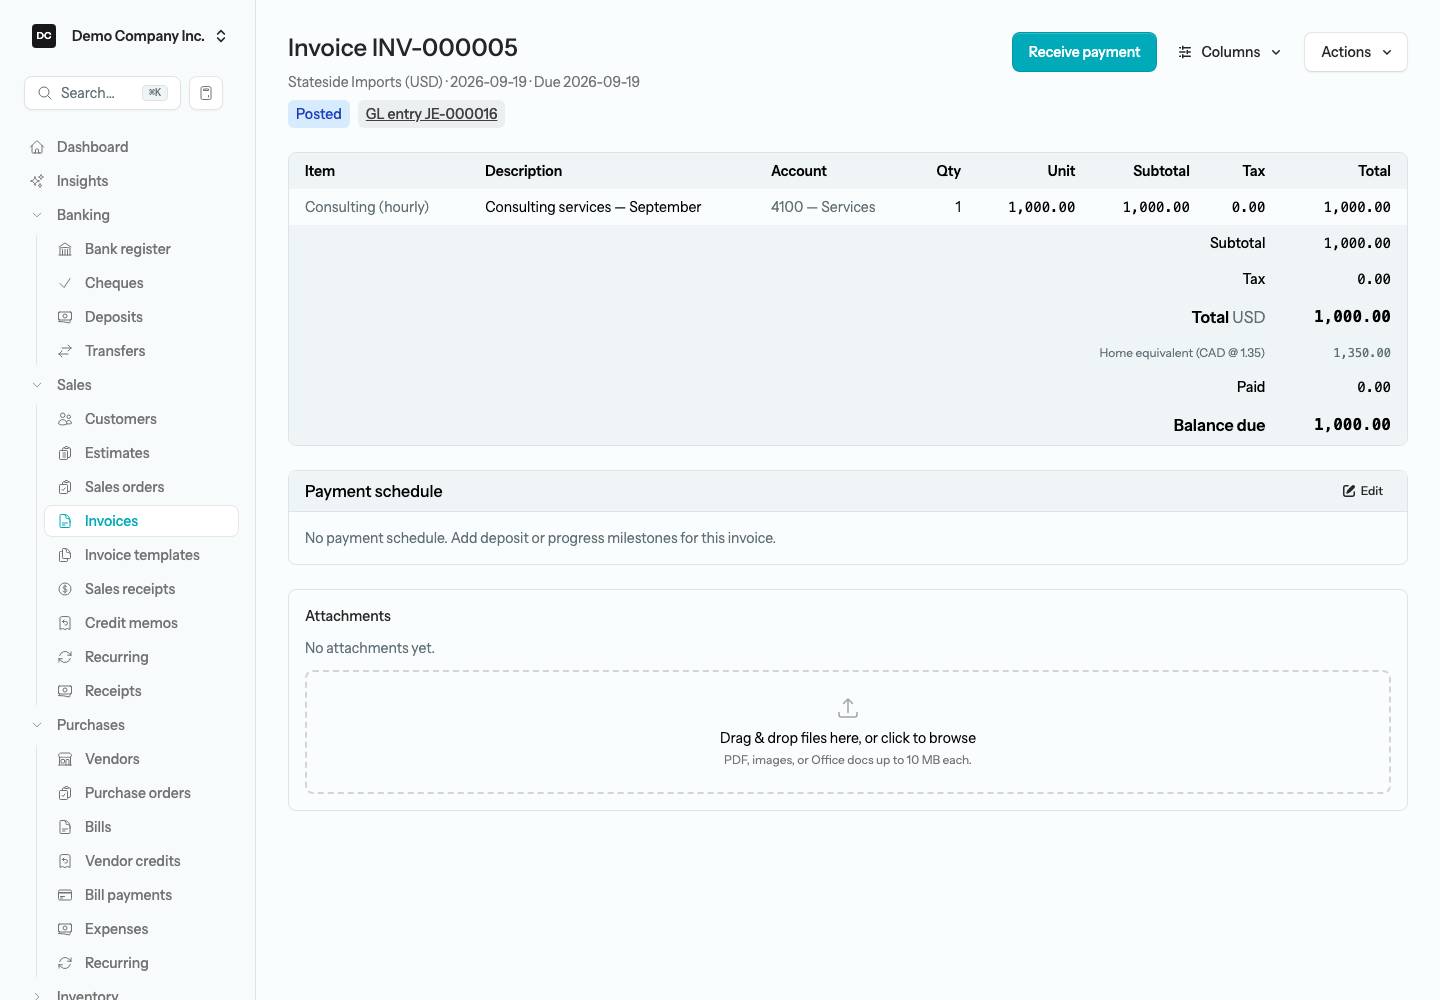
Task: Click the '4100 — Services' account cell
Action: pyautogui.click(x=823, y=207)
